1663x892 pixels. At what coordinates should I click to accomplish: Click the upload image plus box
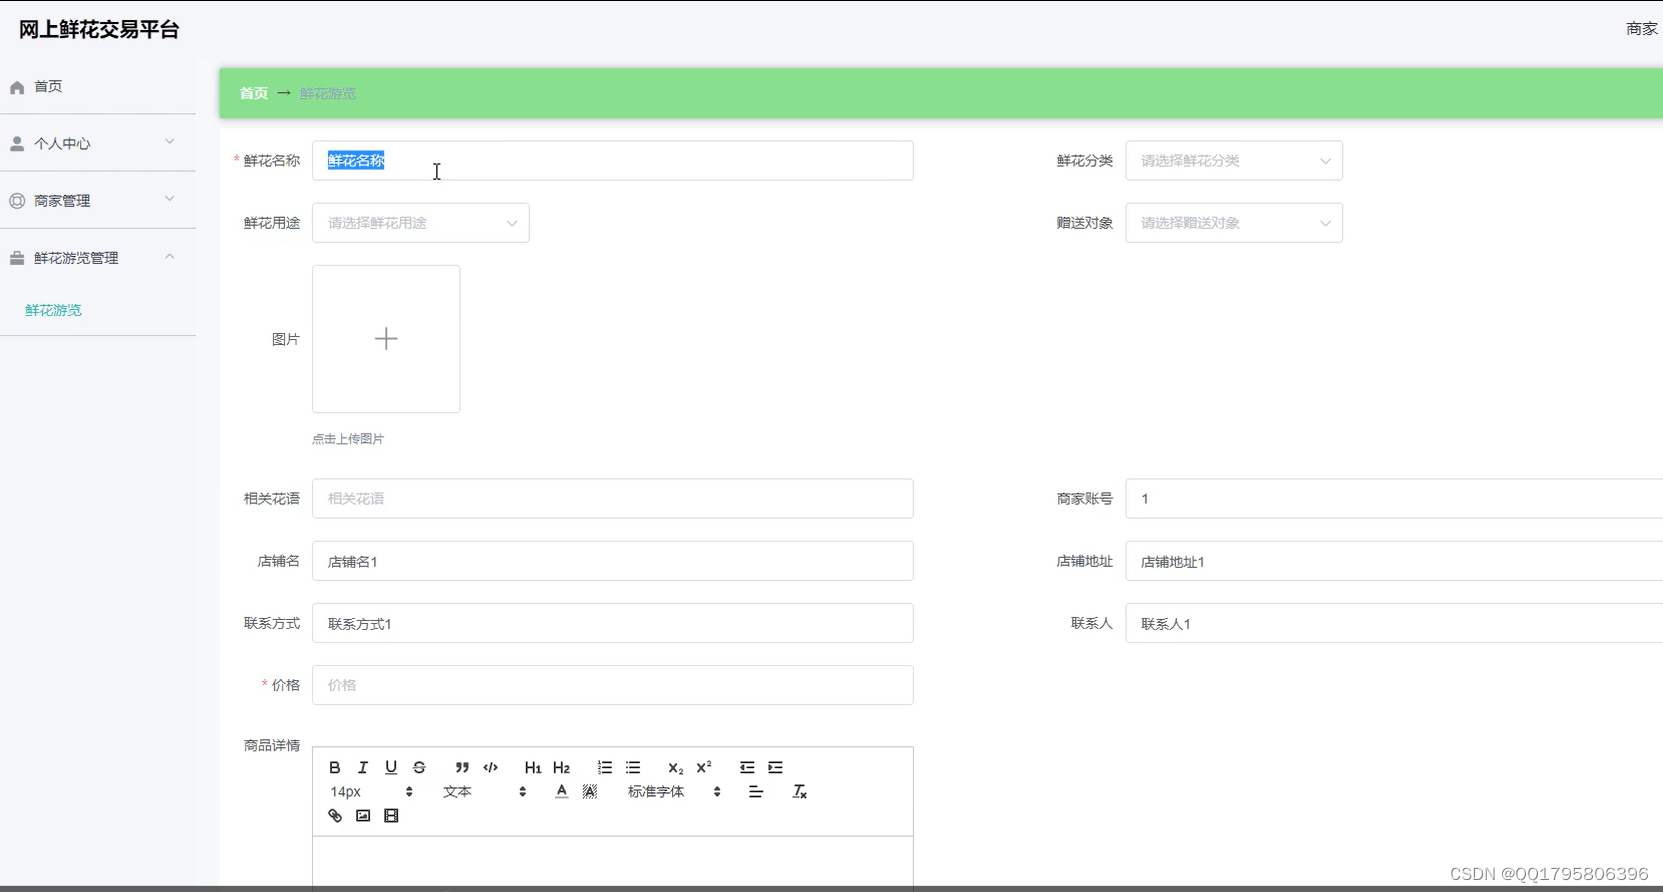tap(386, 339)
